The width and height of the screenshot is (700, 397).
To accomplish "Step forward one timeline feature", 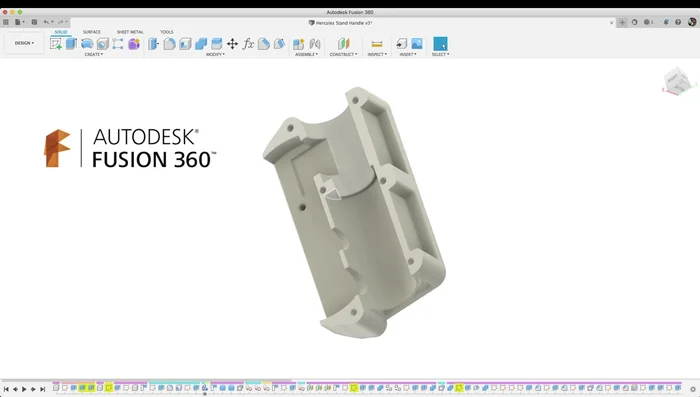I will point(33,389).
